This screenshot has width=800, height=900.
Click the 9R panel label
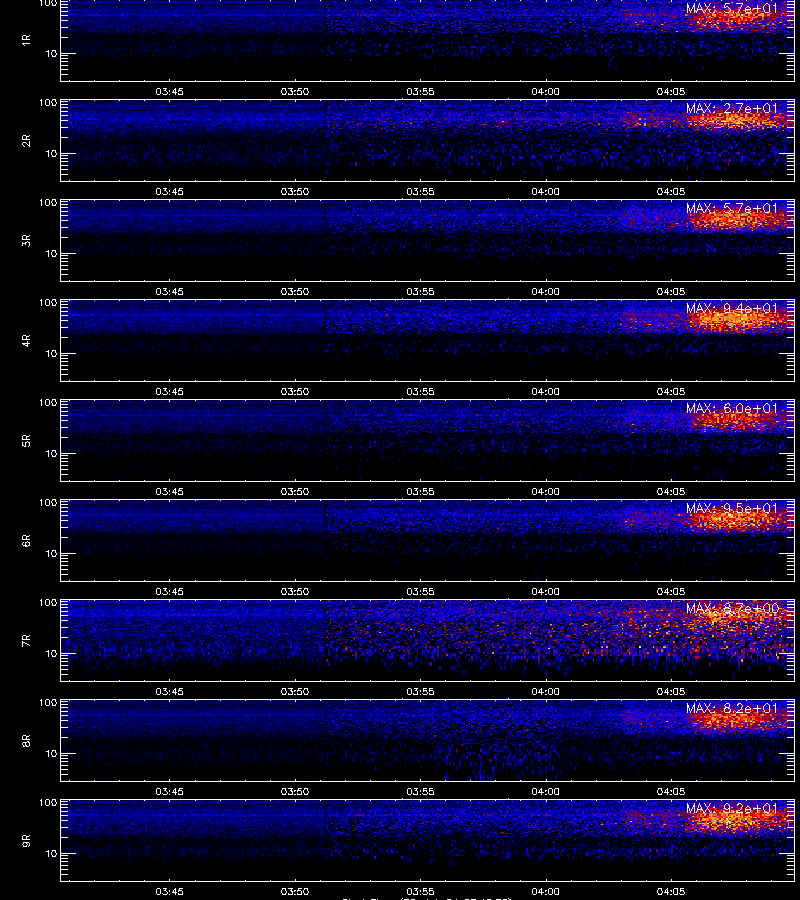point(26,840)
